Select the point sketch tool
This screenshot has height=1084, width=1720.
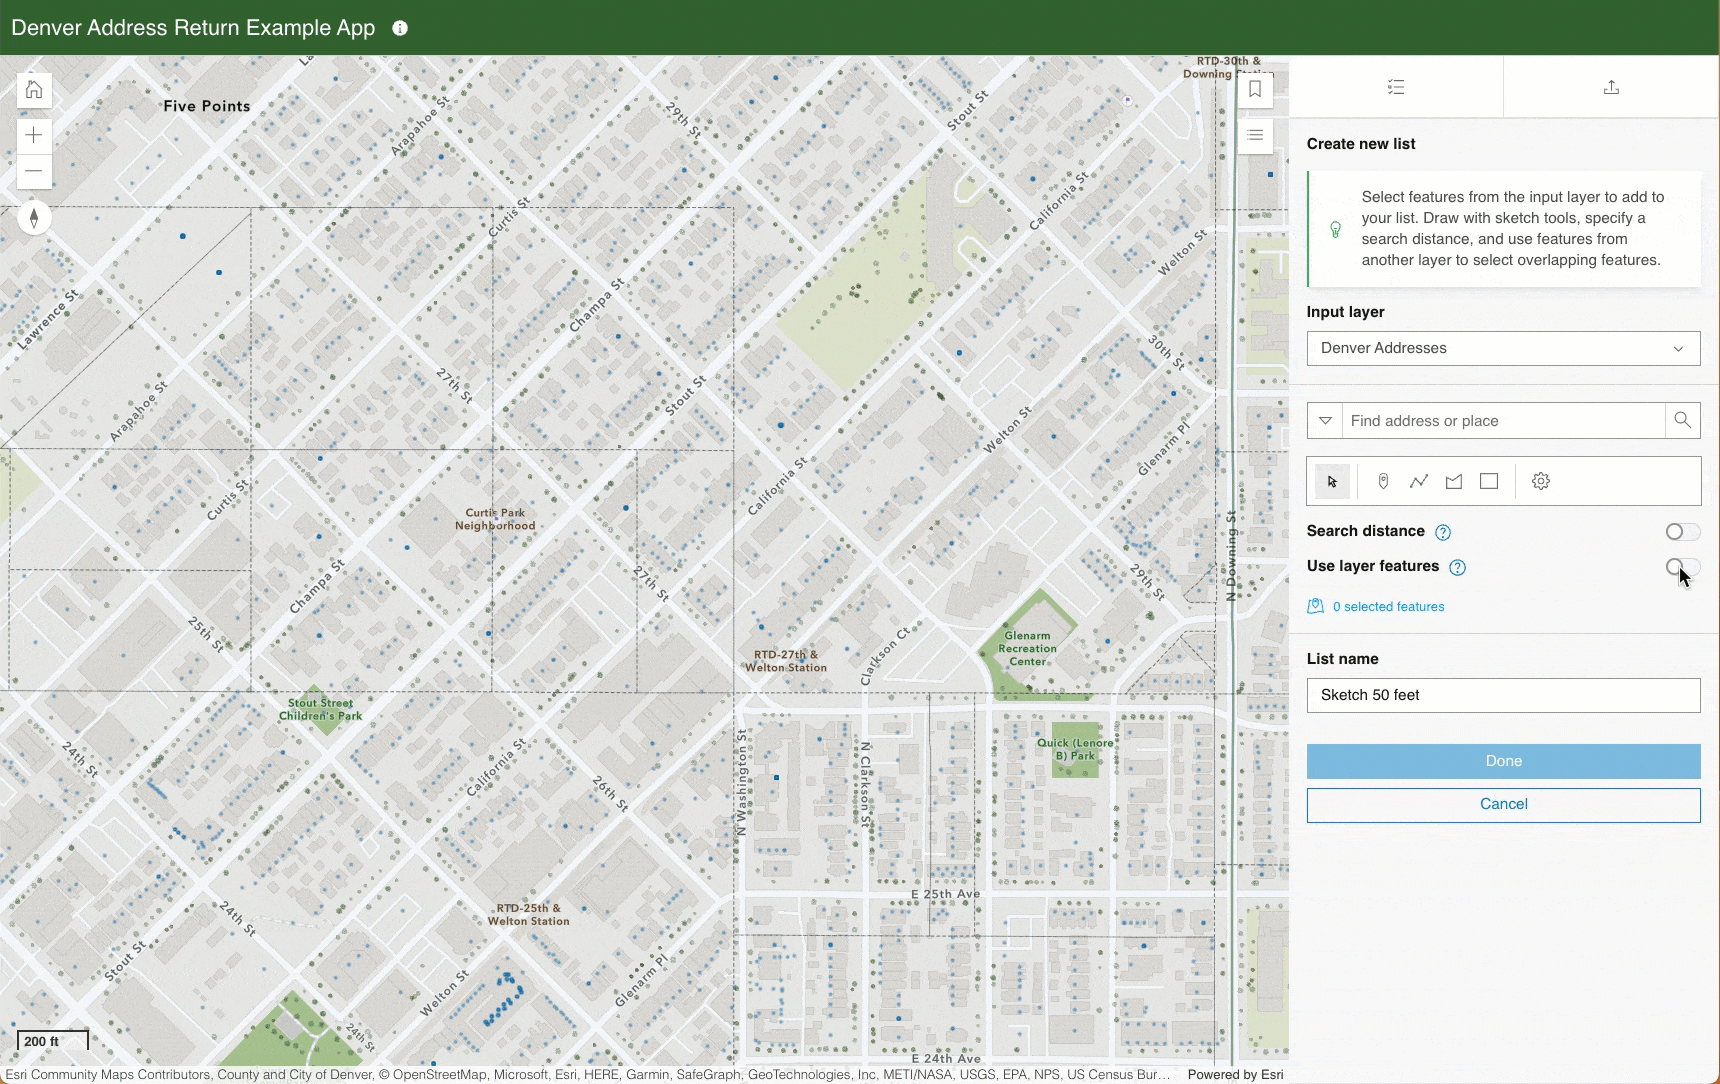point(1383,481)
